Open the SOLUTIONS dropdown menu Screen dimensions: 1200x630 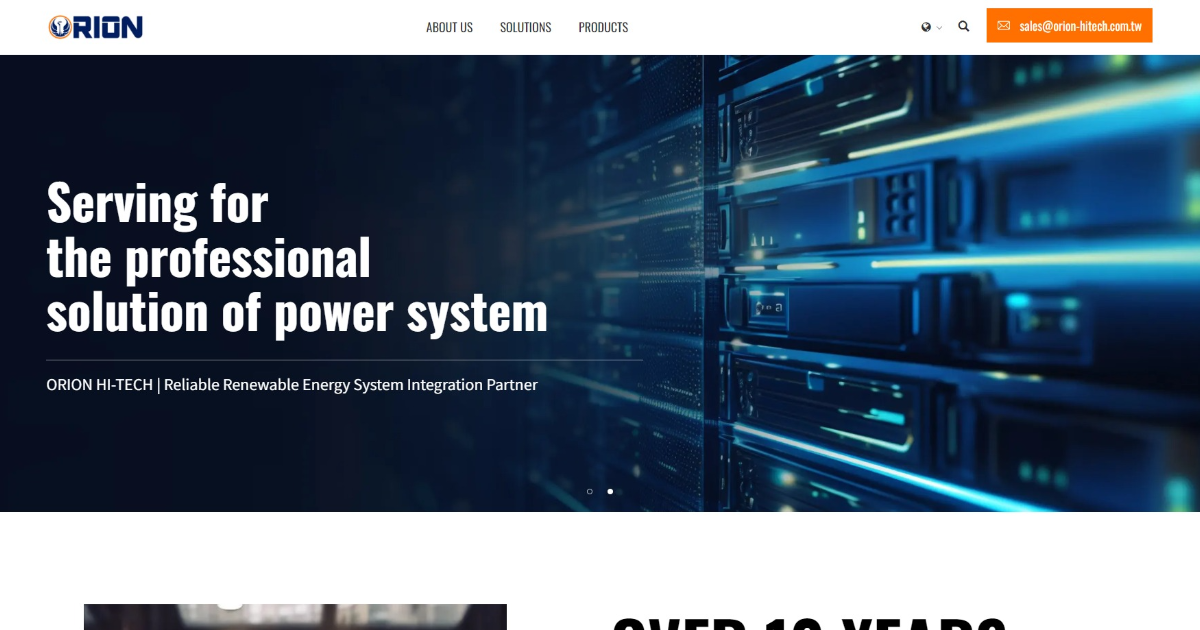525,27
